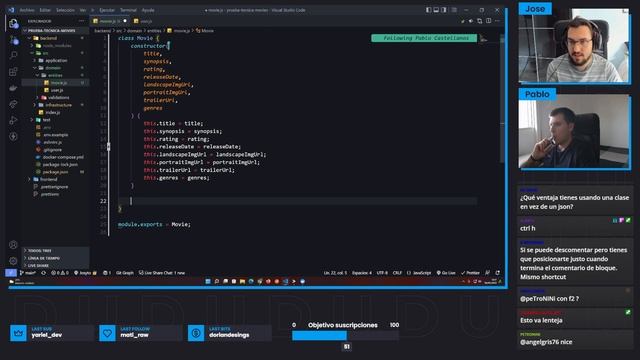Open the Docker view whale icon
The width and height of the screenshot is (640, 360).
point(13,88)
